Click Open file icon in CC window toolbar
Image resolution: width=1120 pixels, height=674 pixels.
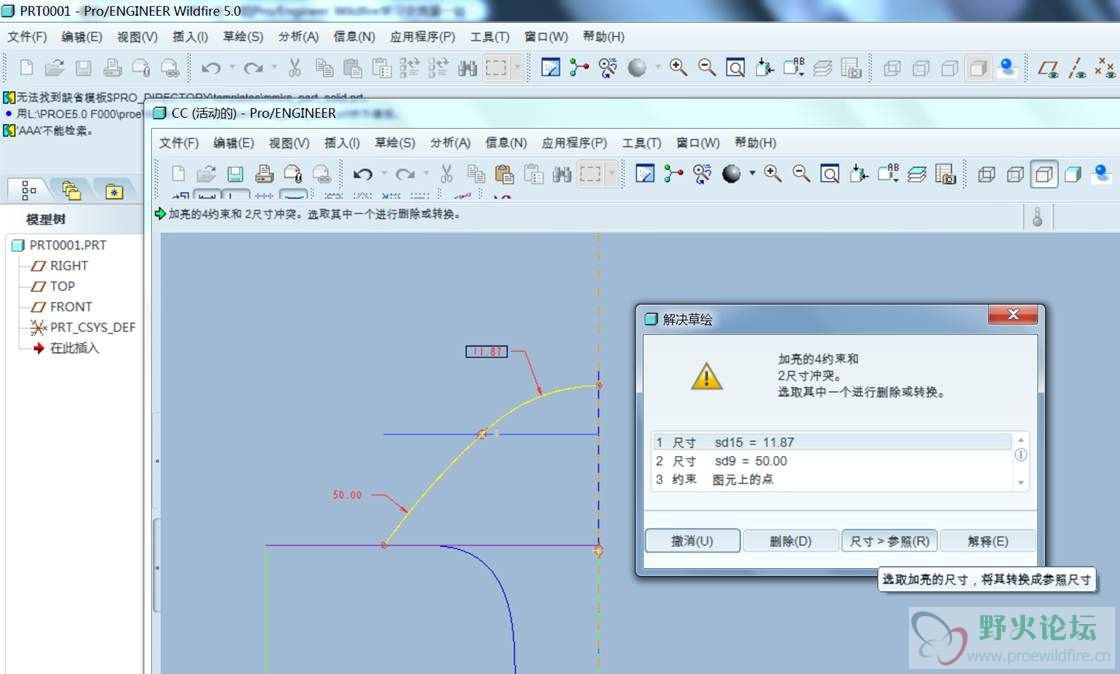[x=206, y=173]
